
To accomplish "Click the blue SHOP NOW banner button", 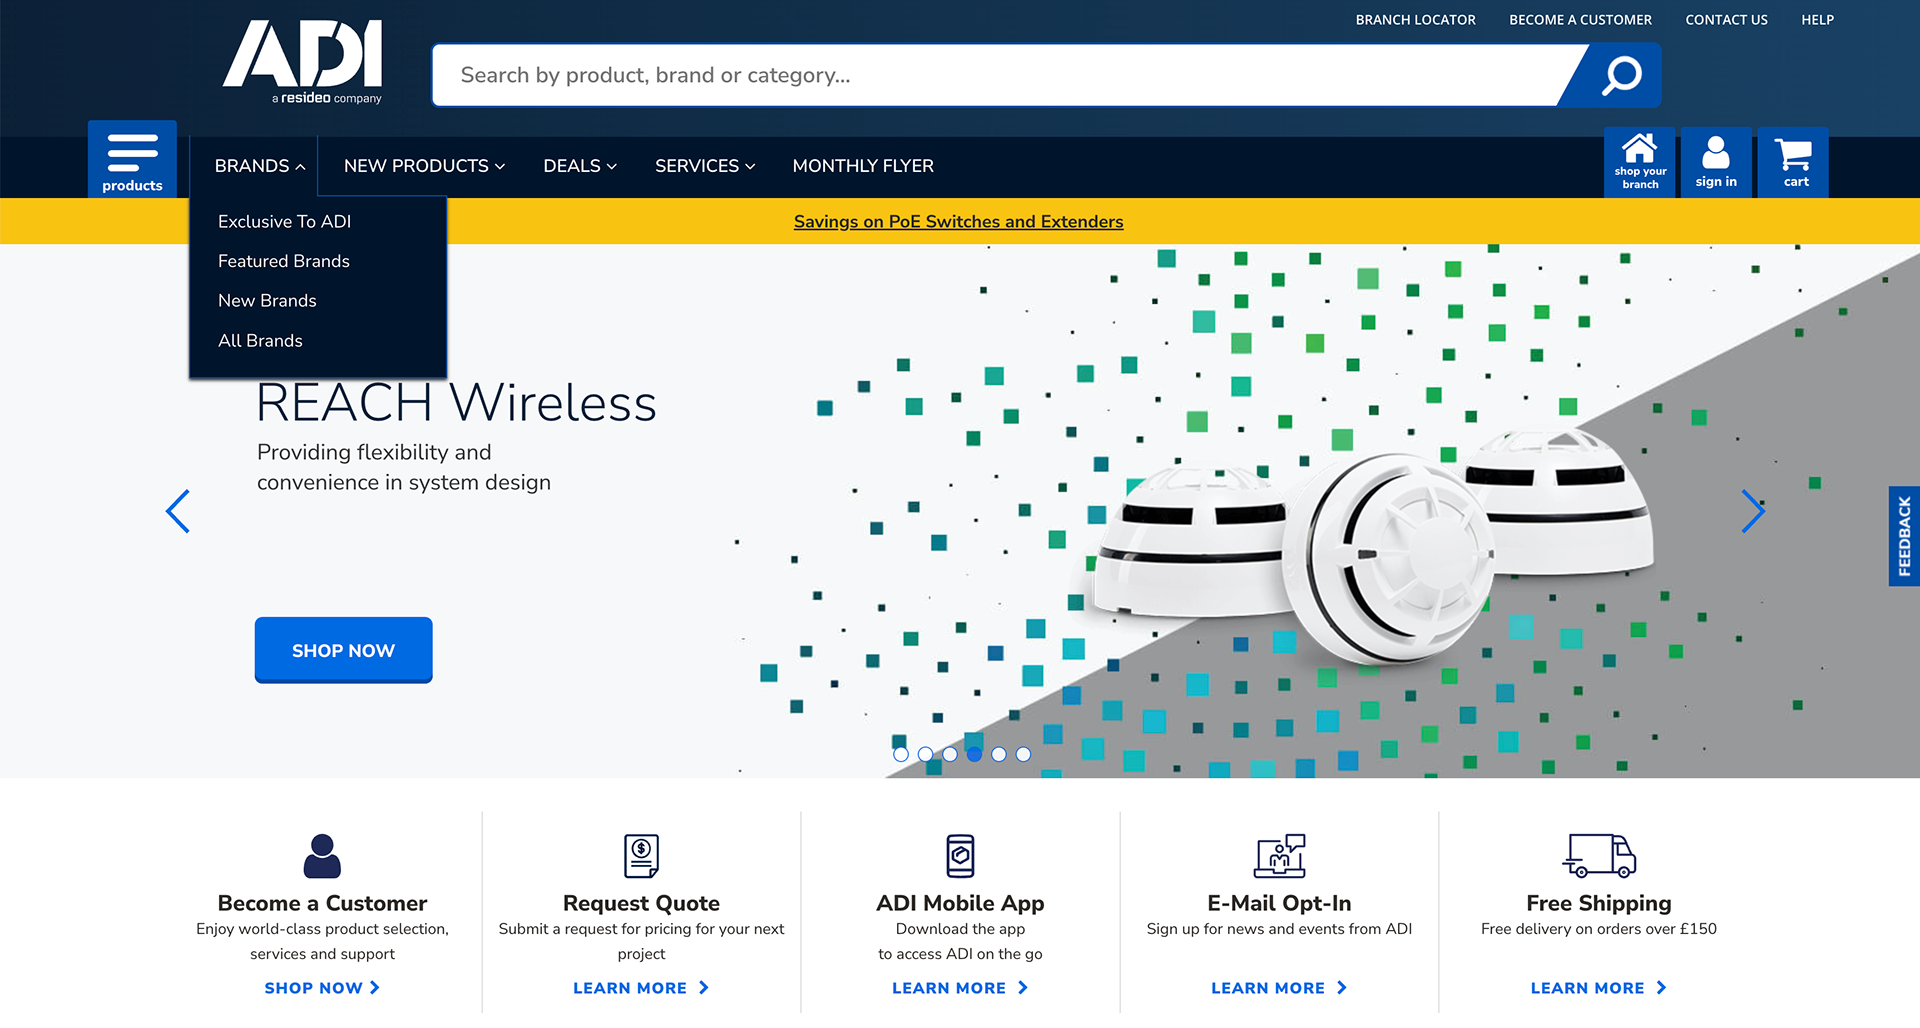I will [343, 650].
